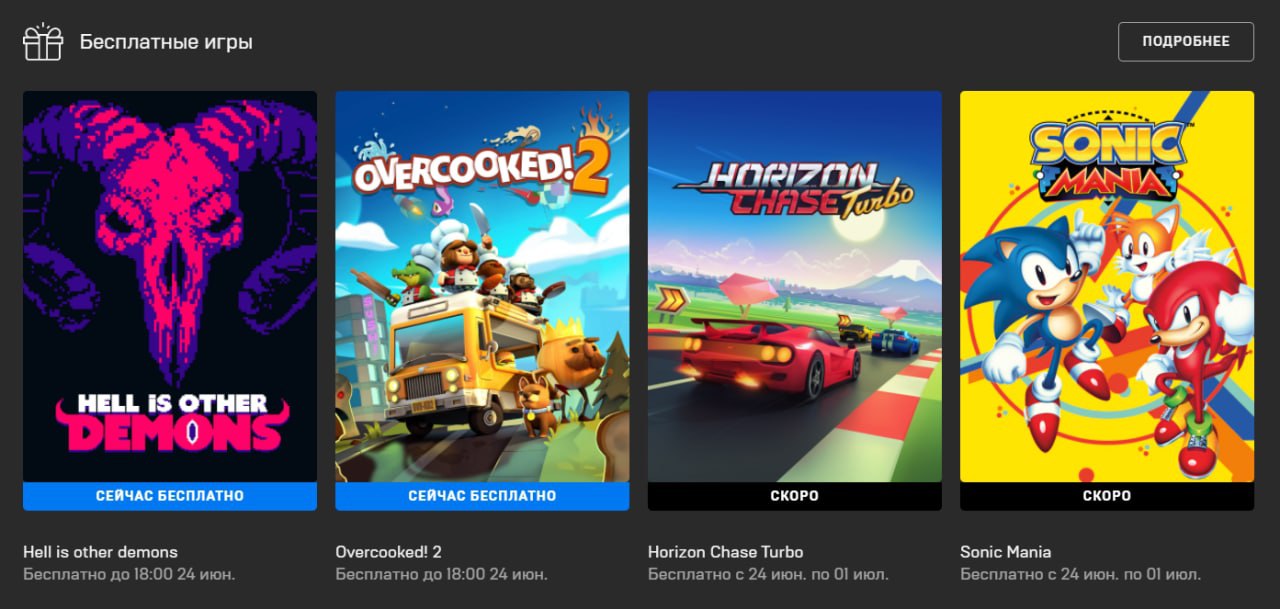This screenshot has width=1280, height=609.
Task: Click СКОРО banner under Horizon Chase Turbo
Action: pos(795,496)
